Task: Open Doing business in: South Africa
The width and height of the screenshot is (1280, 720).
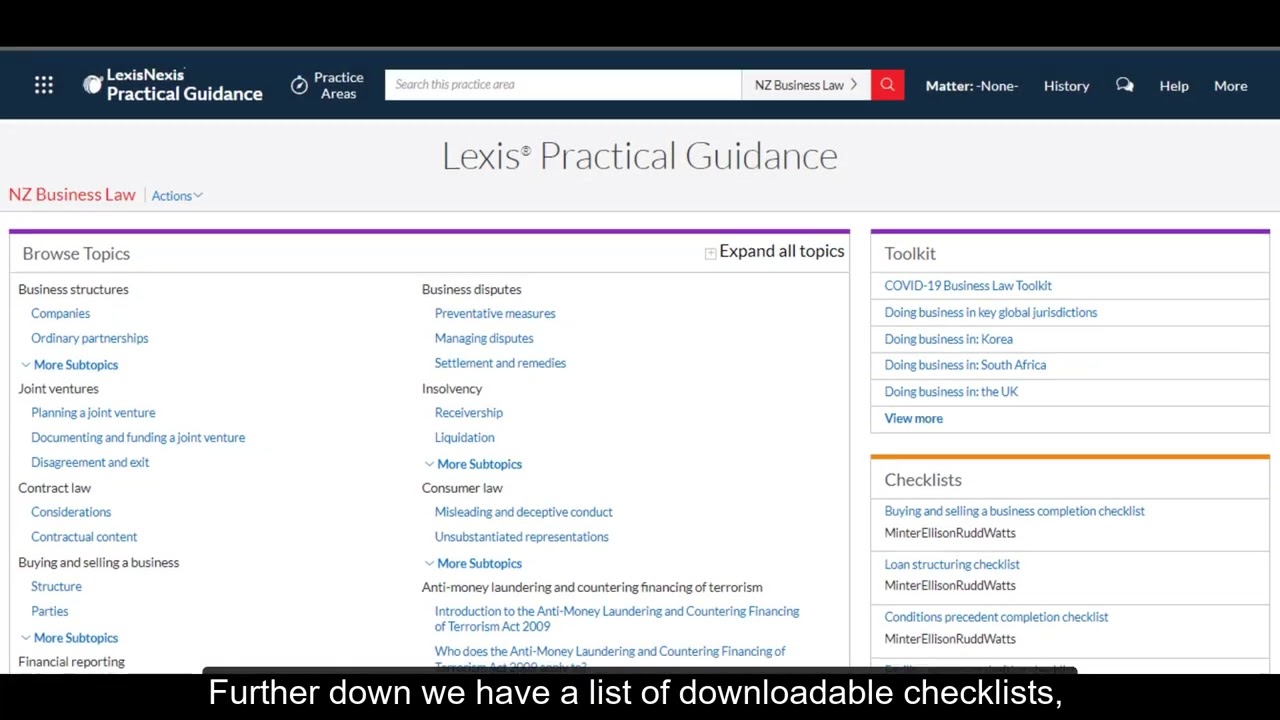Action: [x=965, y=365]
